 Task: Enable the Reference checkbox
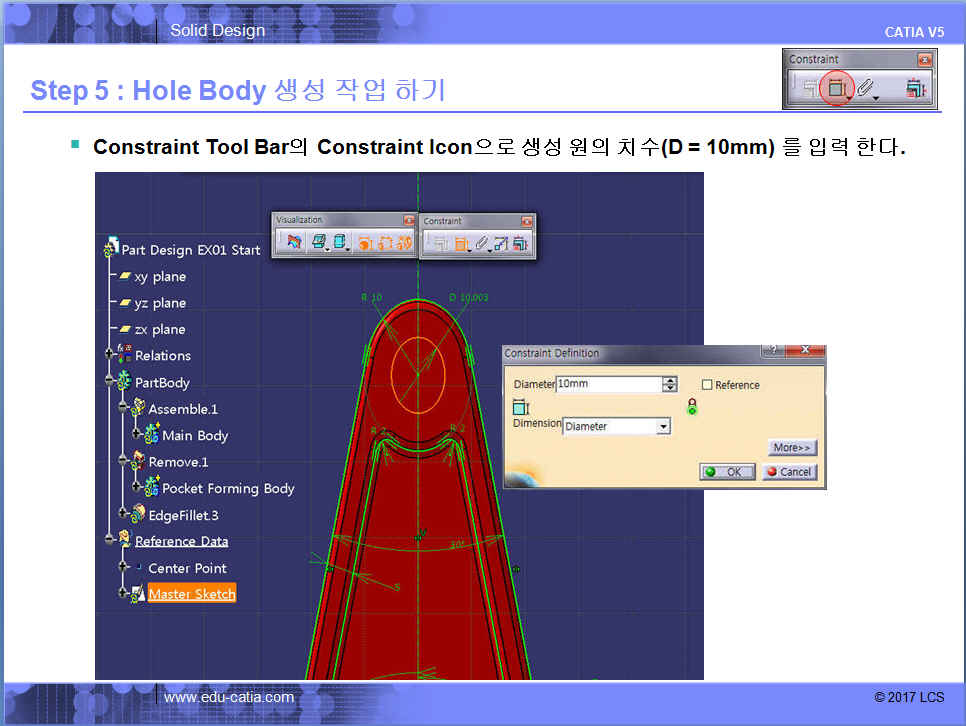pos(707,385)
